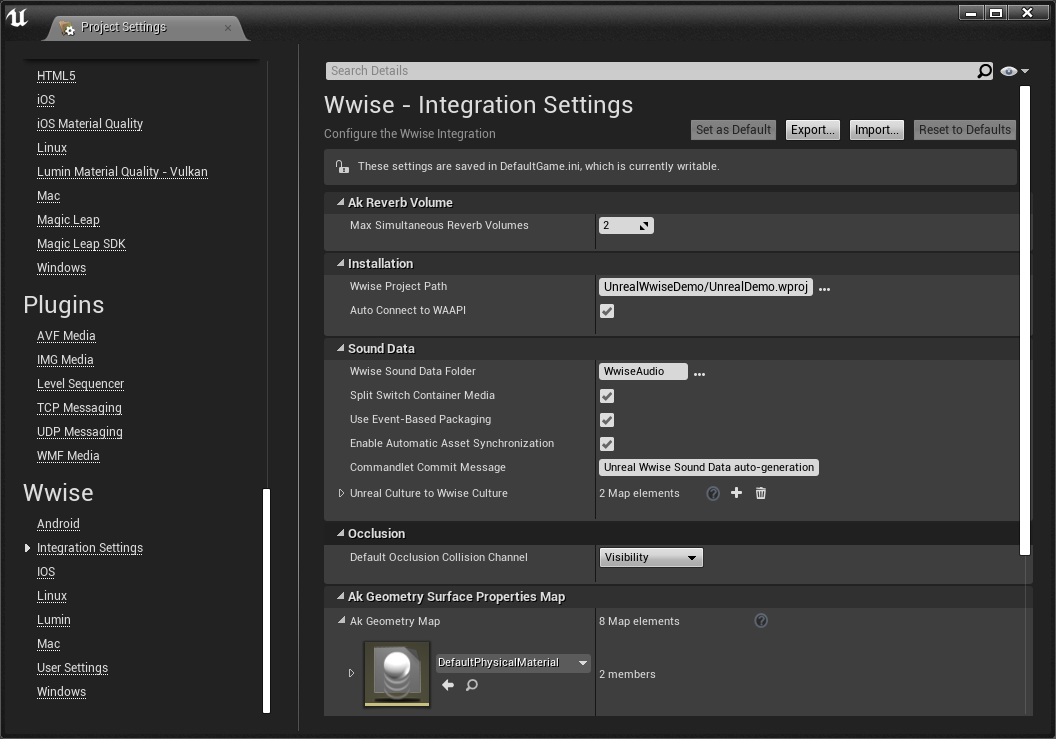The height and width of the screenshot is (739, 1056).
Task: Click the Commandlet Commit Message field
Action: coord(708,468)
